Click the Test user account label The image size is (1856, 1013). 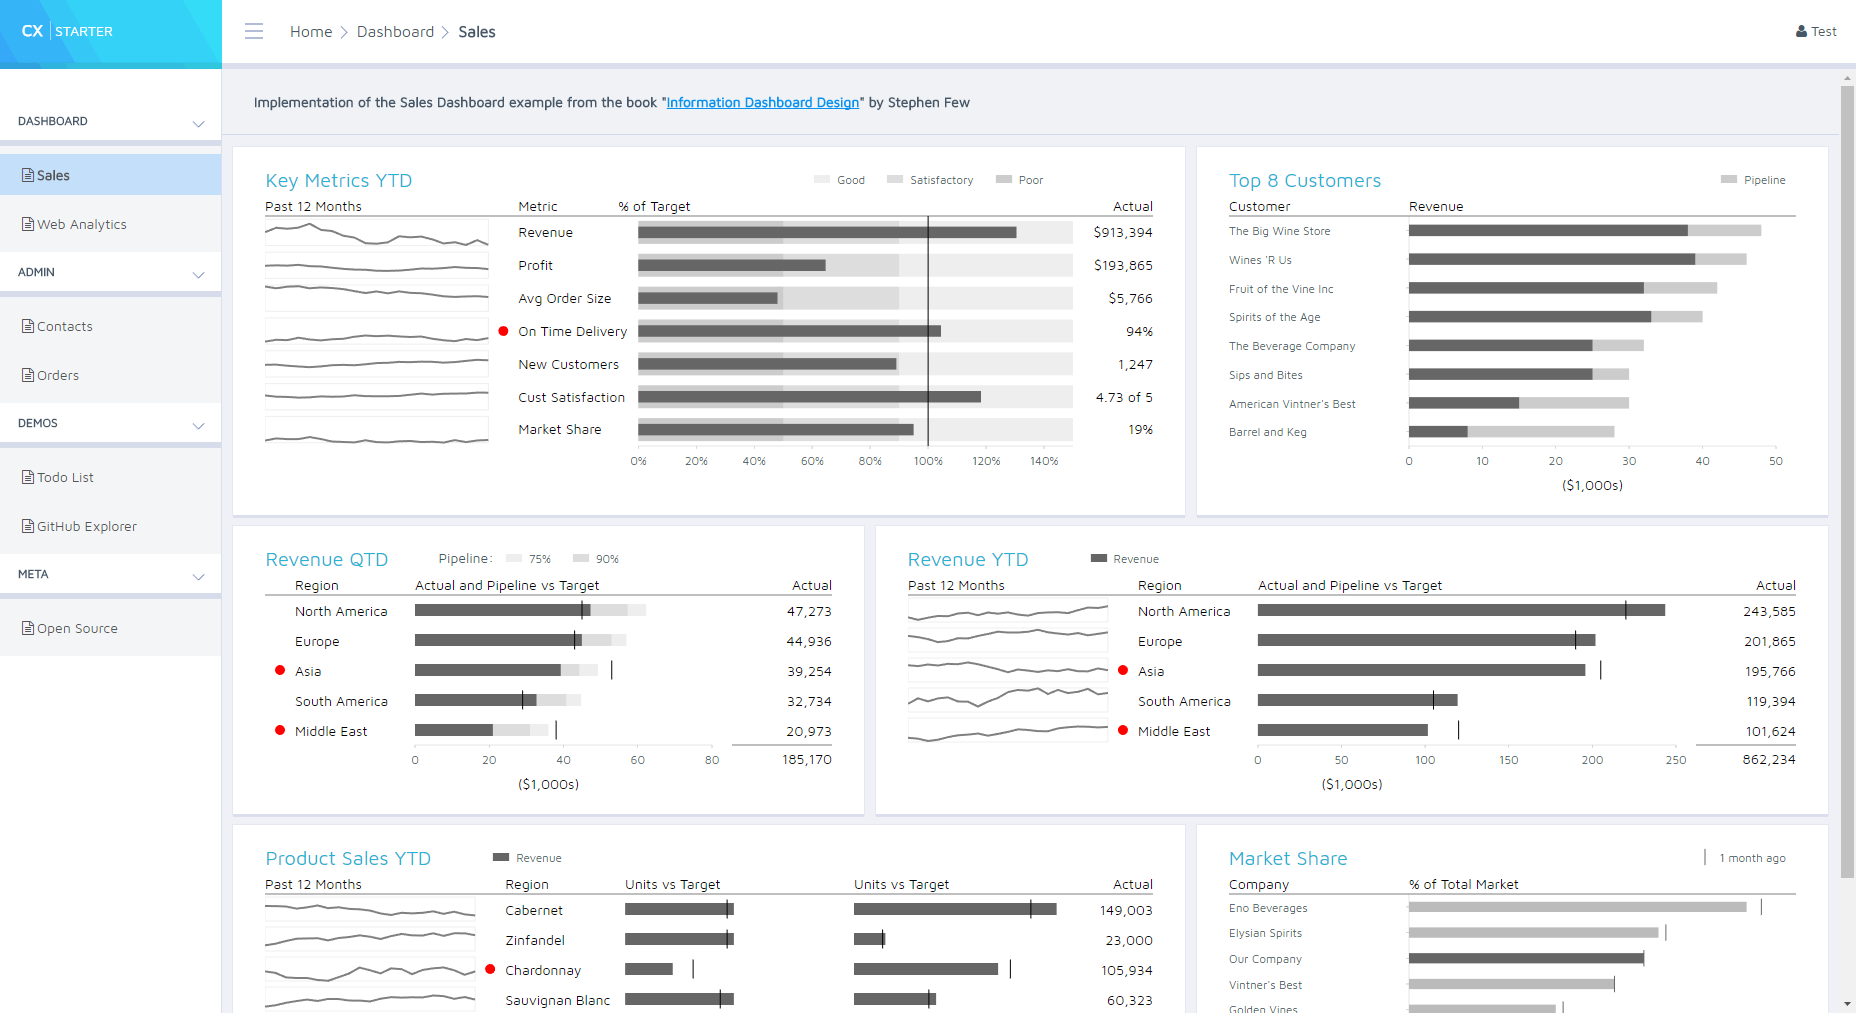click(1824, 31)
